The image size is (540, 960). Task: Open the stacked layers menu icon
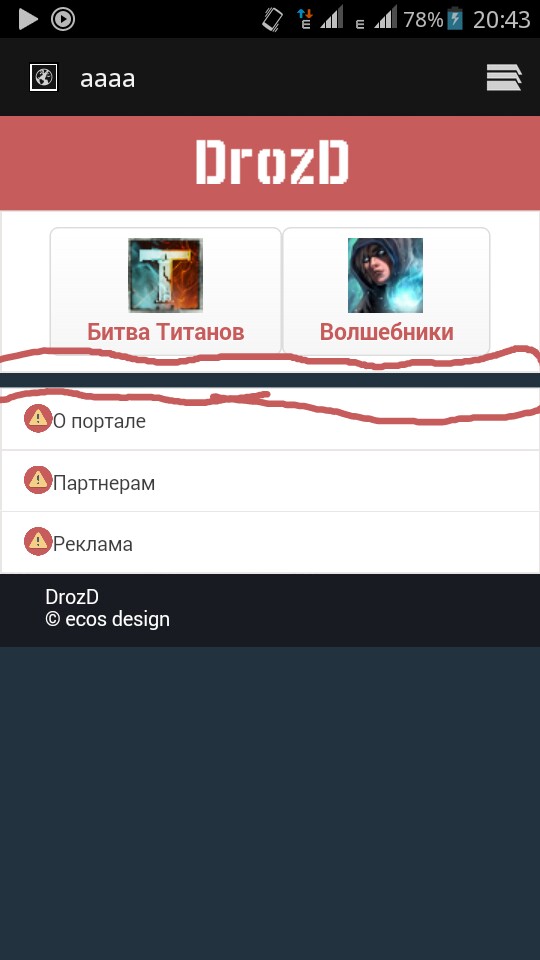(504, 78)
